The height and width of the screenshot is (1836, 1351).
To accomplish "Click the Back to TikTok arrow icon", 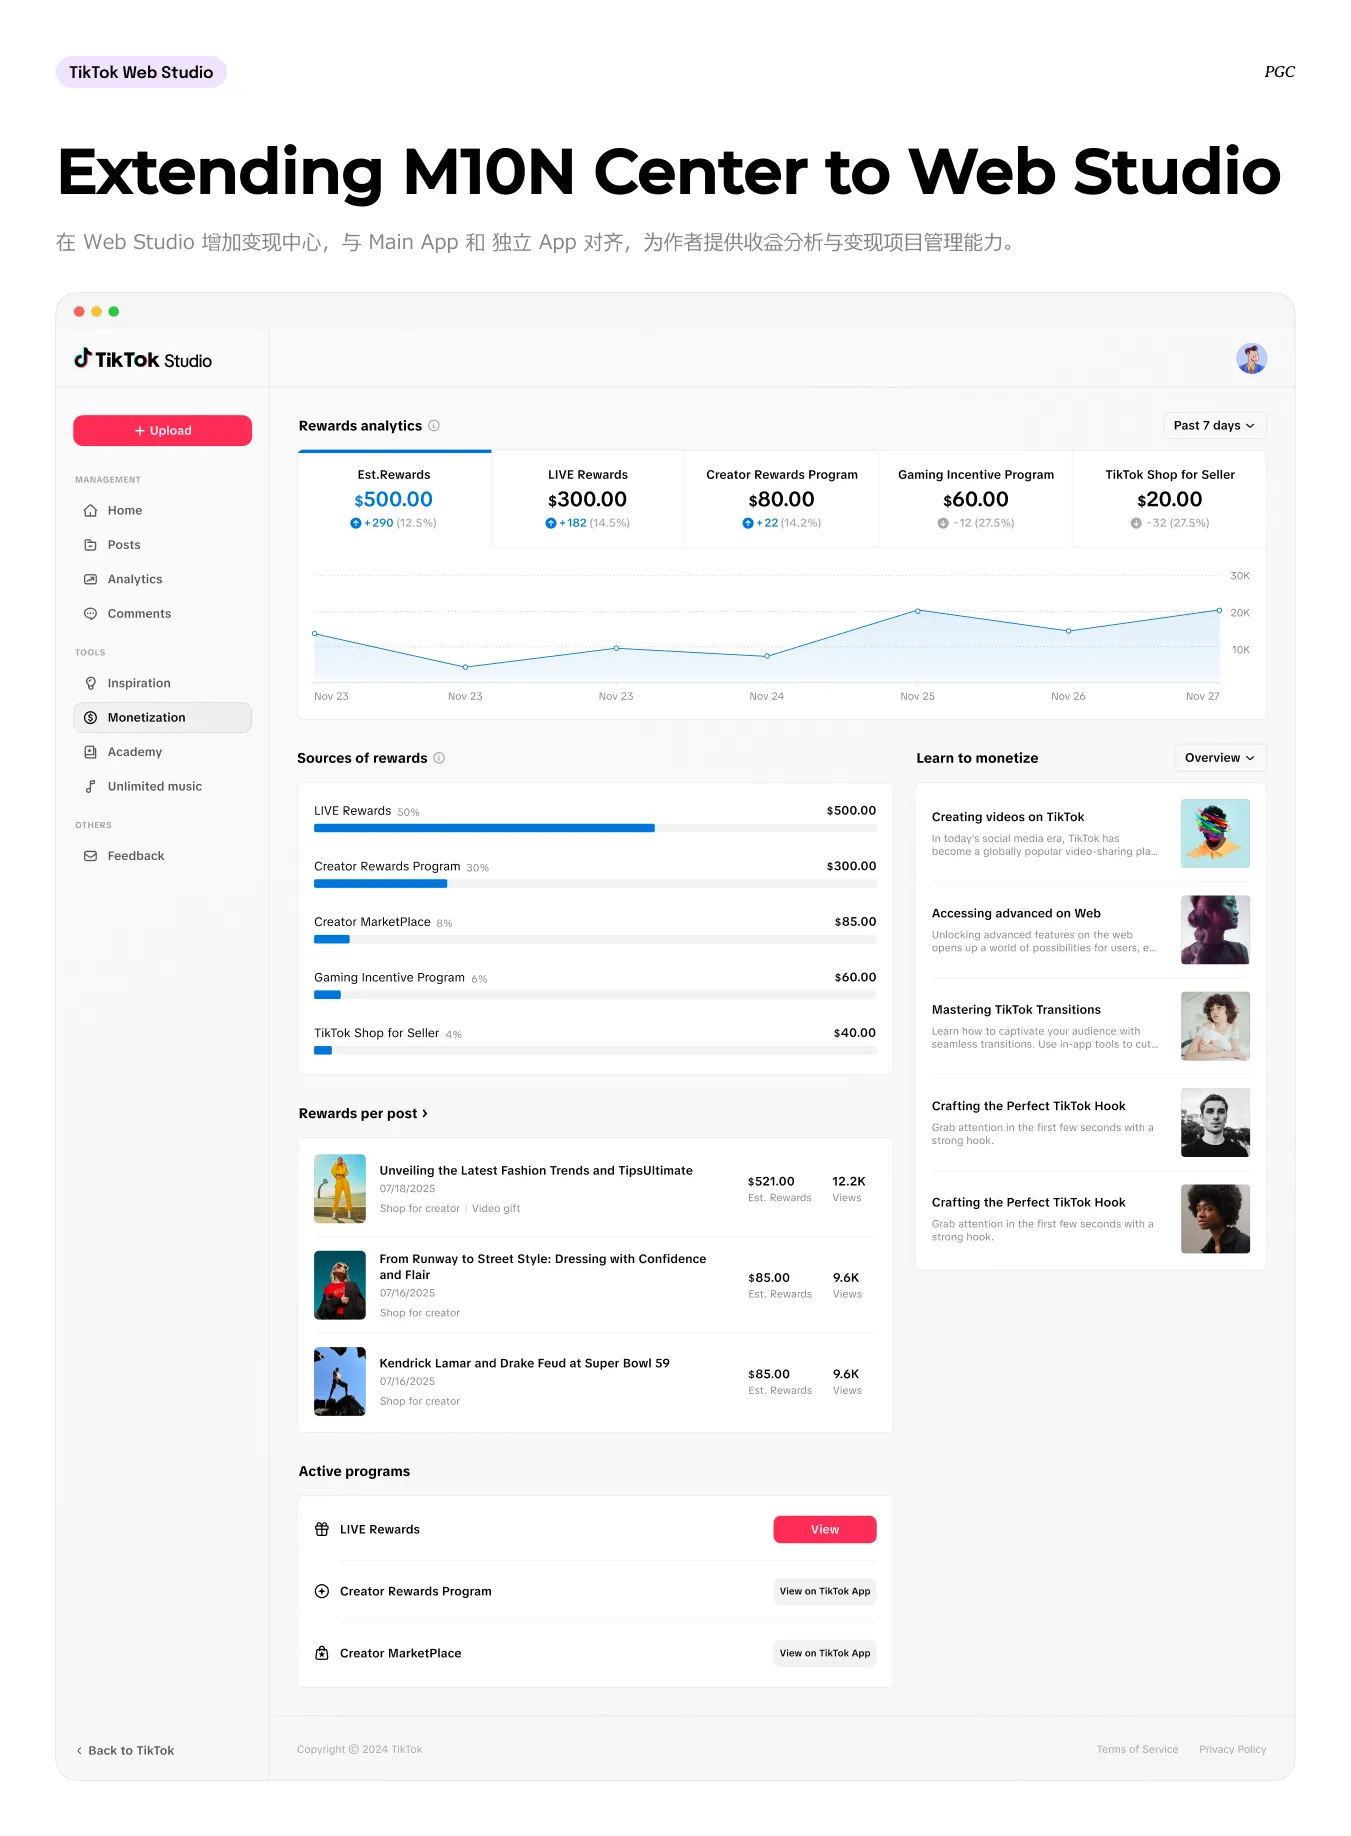I will (x=79, y=1750).
